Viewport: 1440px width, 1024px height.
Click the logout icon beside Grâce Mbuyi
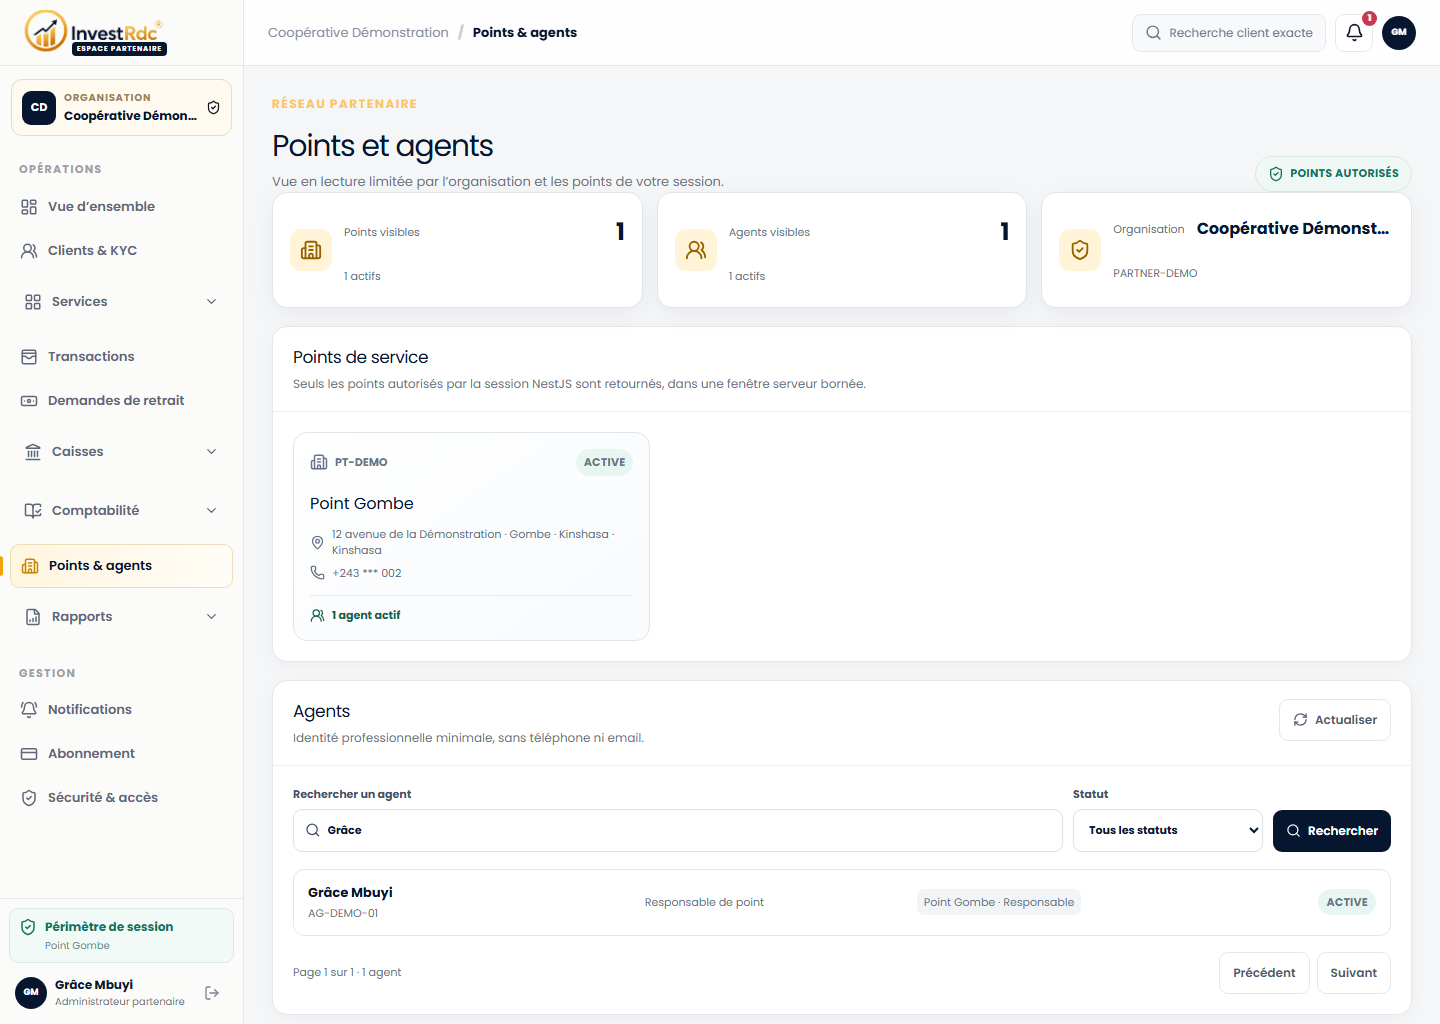click(212, 993)
